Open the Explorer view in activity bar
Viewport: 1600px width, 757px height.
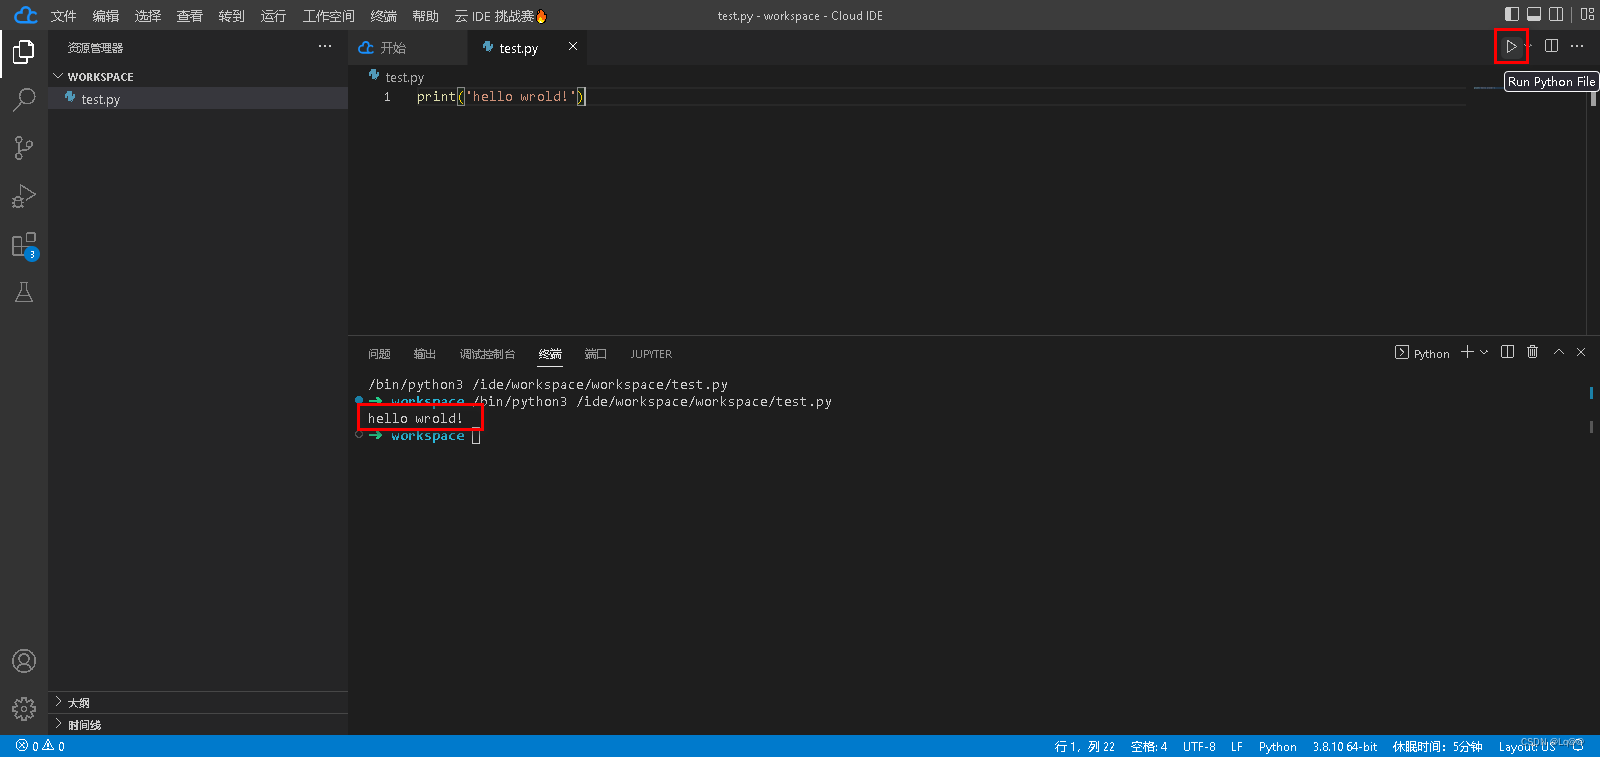click(x=24, y=51)
